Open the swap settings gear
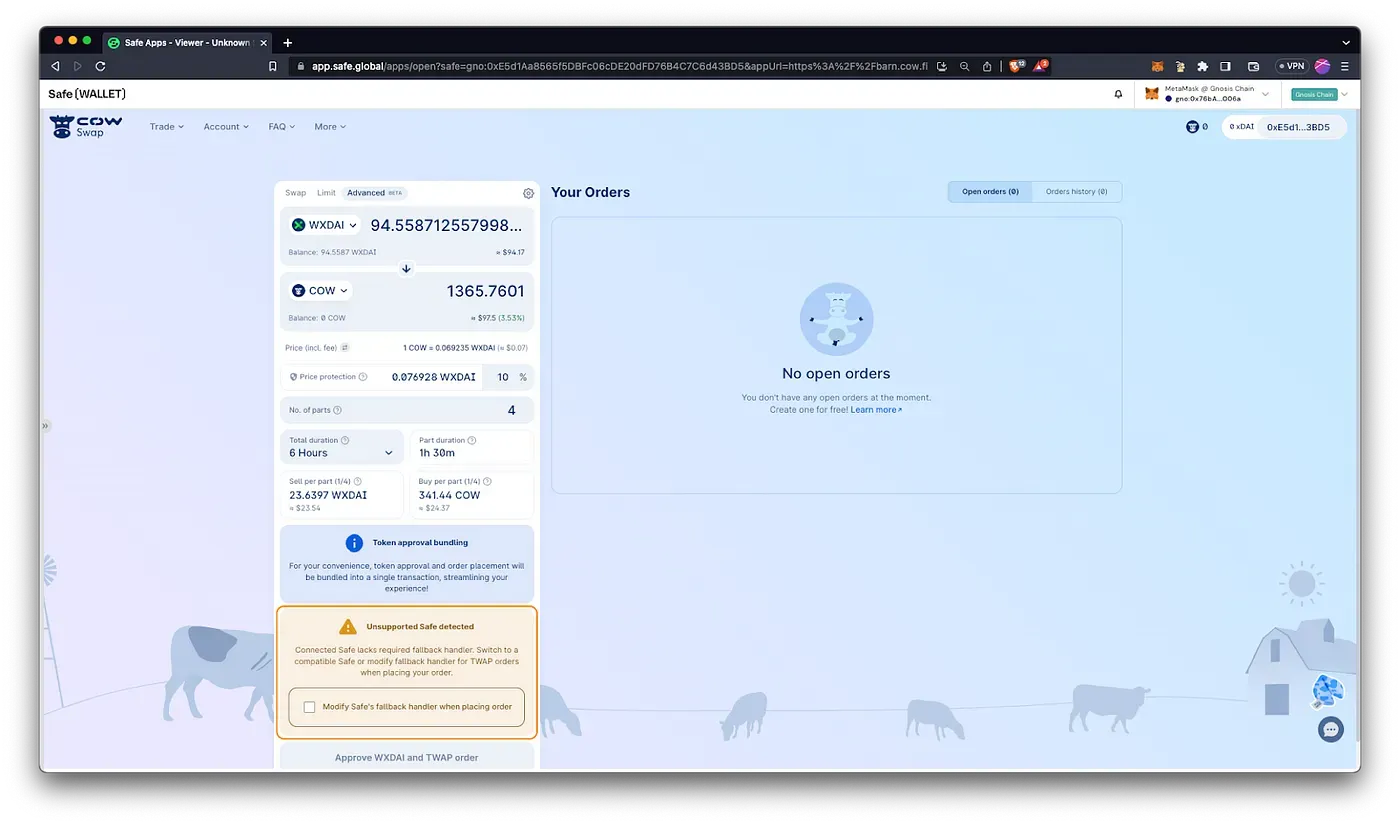The width and height of the screenshot is (1400, 824). (x=528, y=193)
